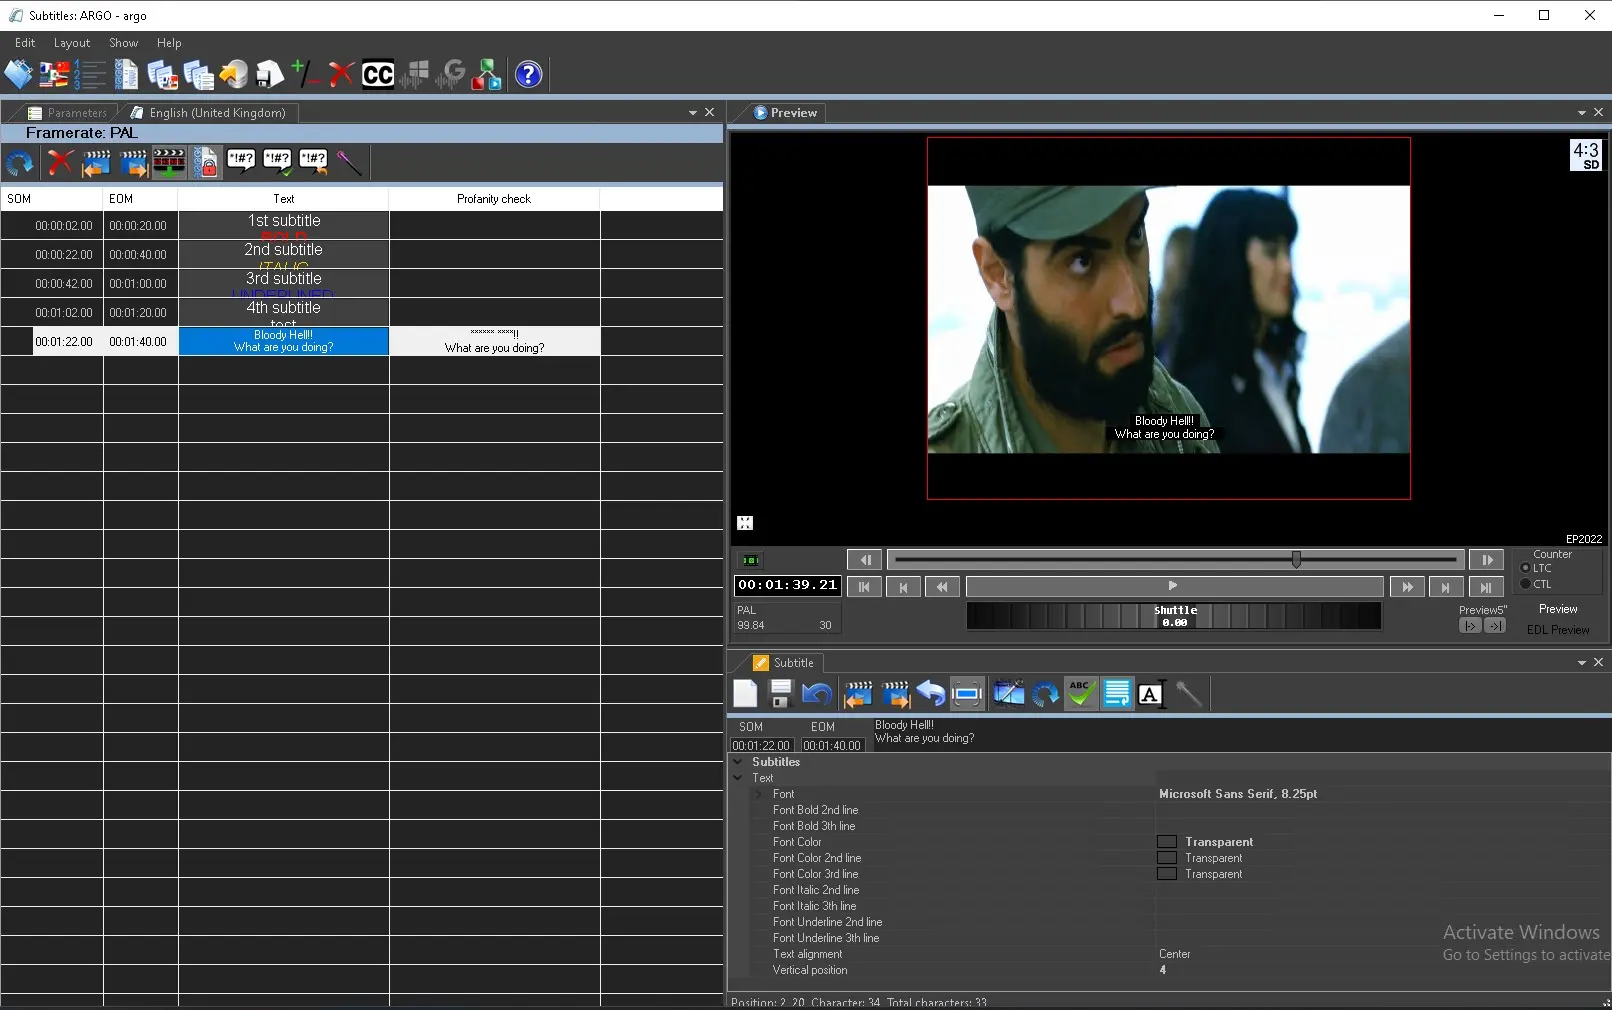Screen dimensions: 1612x1010
Task: Open help via the blue question mark
Action: tap(528, 75)
